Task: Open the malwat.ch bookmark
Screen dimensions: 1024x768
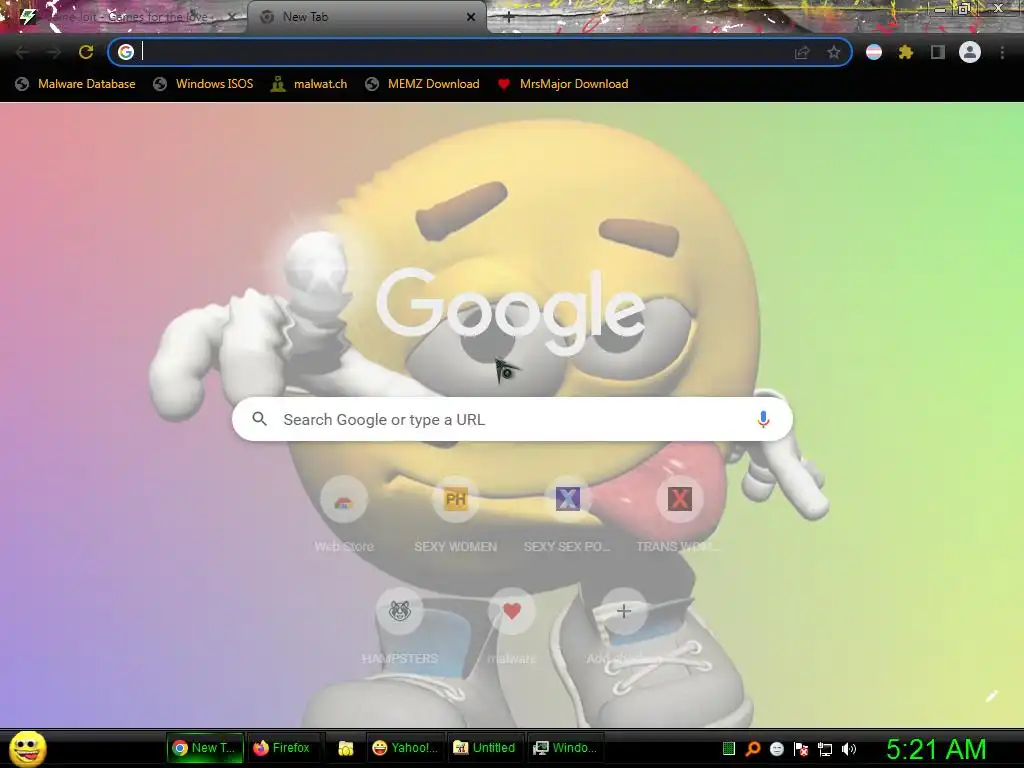Action: tap(309, 84)
